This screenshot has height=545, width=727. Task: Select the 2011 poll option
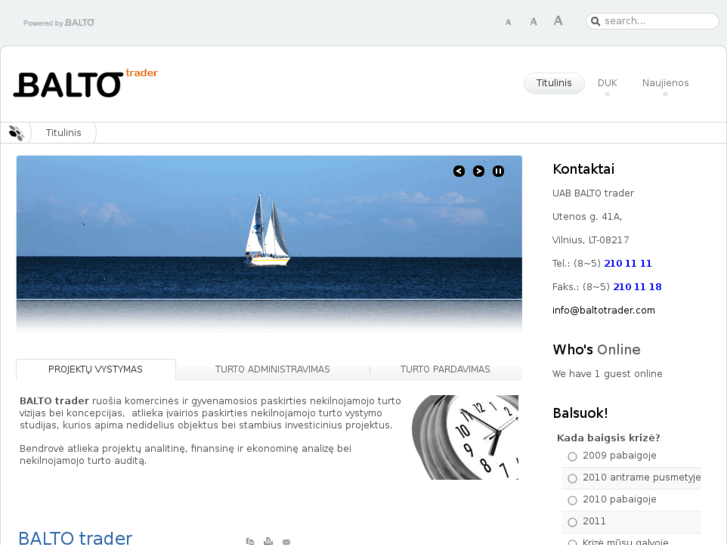(573, 522)
